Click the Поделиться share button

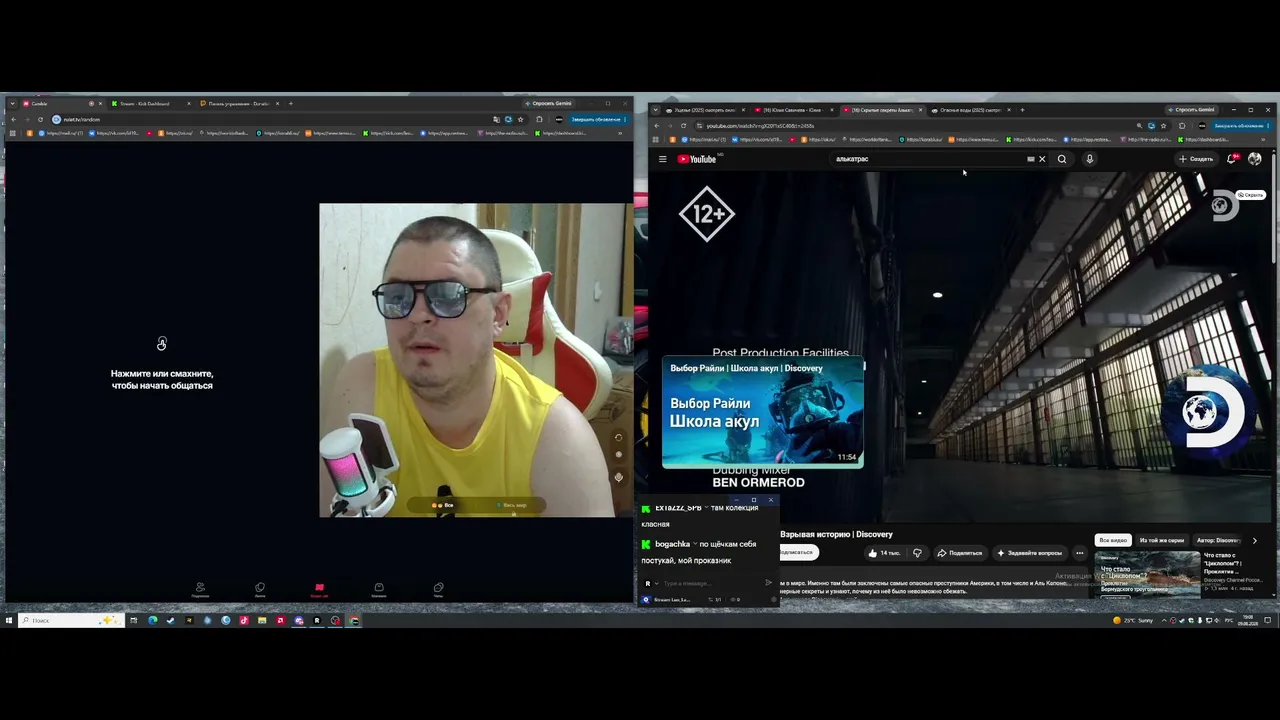click(960, 553)
